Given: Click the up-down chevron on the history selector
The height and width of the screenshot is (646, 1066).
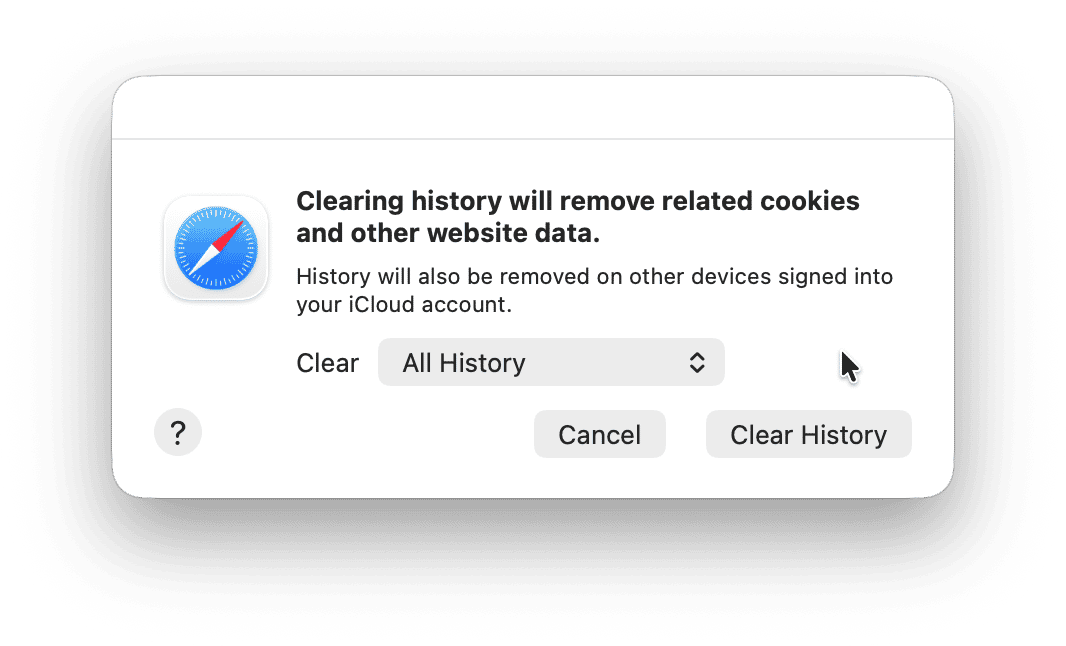Looking at the screenshot, I should (697, 362).
